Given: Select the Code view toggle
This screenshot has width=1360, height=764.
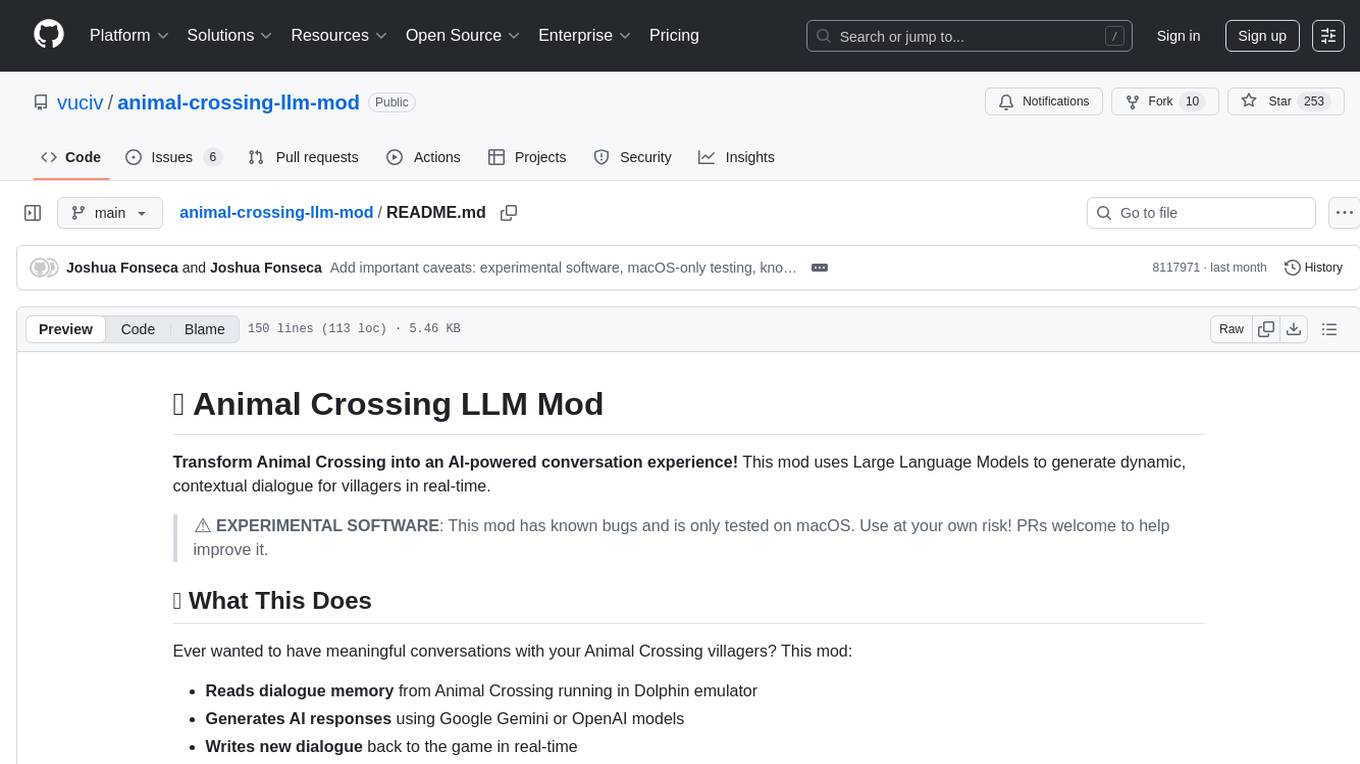Looking at the screenshot, I should point(138,329).
